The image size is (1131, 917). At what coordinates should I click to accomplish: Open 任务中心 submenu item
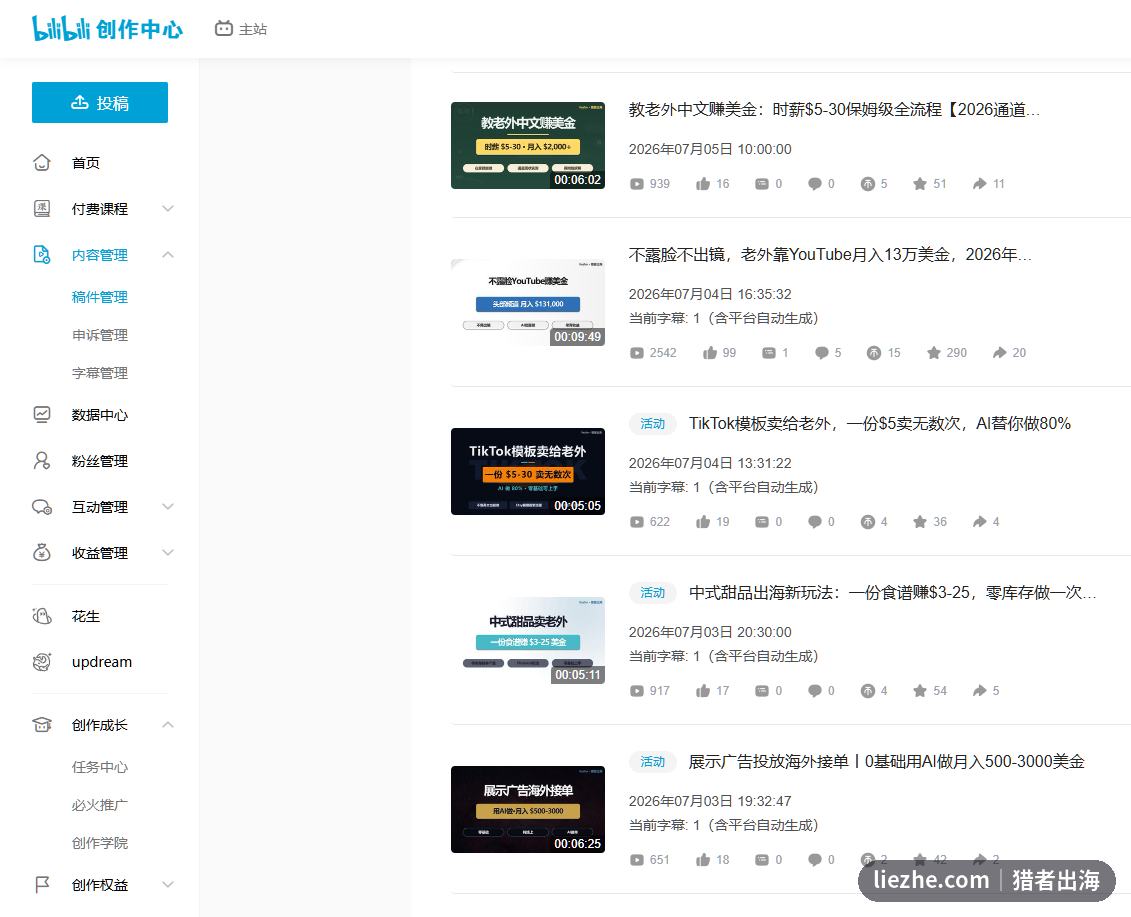100,767
